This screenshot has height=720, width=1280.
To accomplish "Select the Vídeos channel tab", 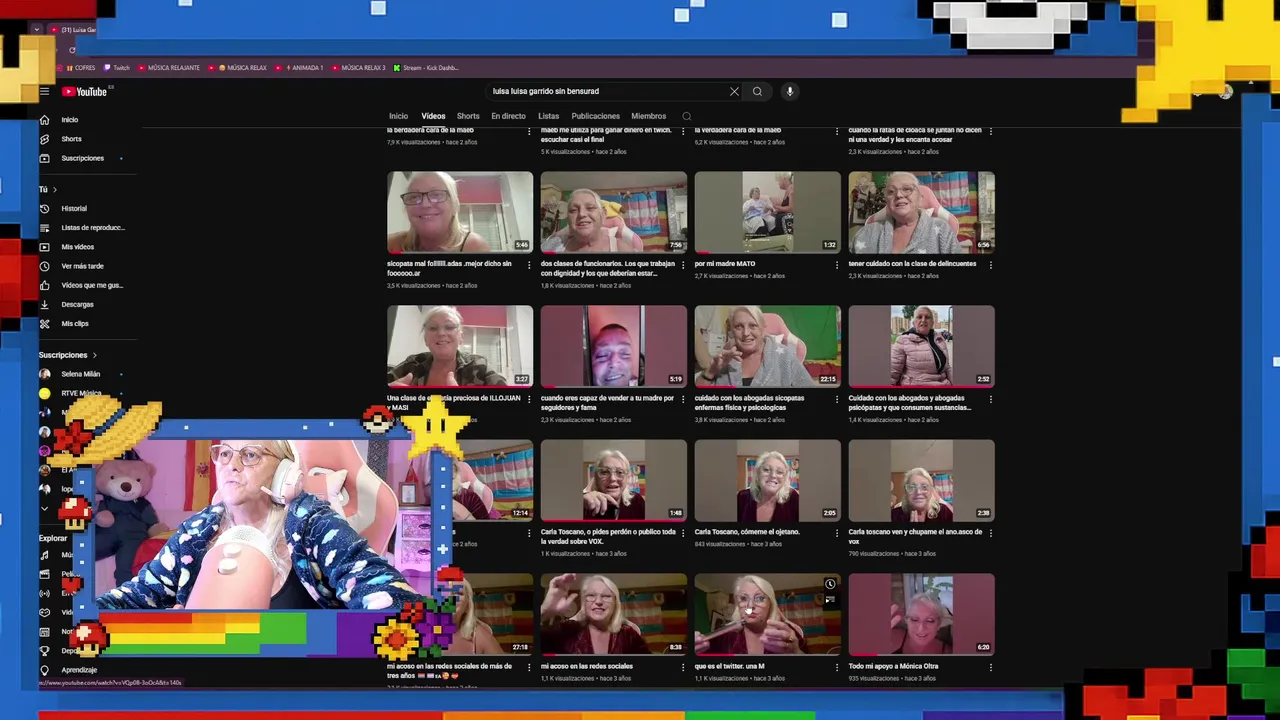I will pos(433,116).
